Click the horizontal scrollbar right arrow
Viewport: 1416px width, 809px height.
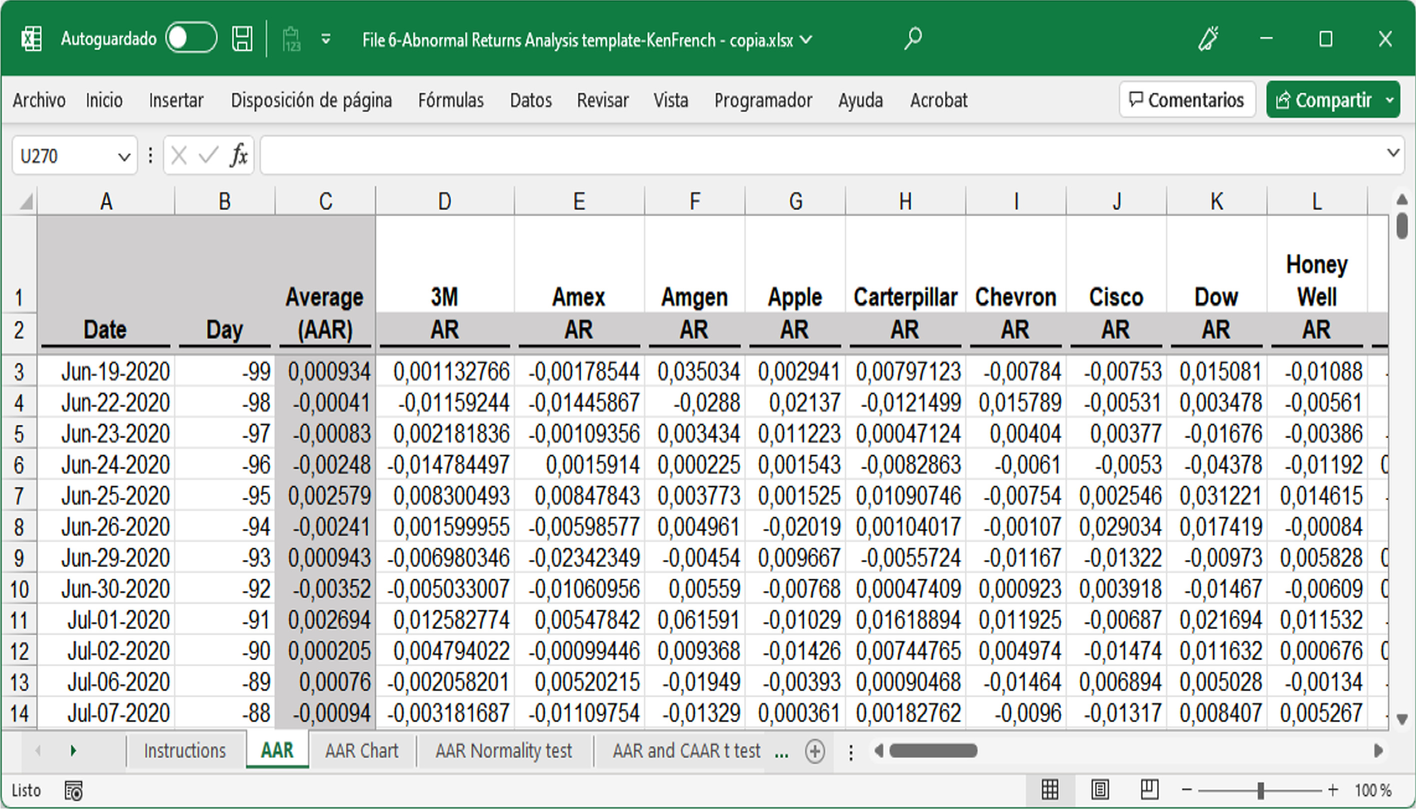tap(1379, 751)
